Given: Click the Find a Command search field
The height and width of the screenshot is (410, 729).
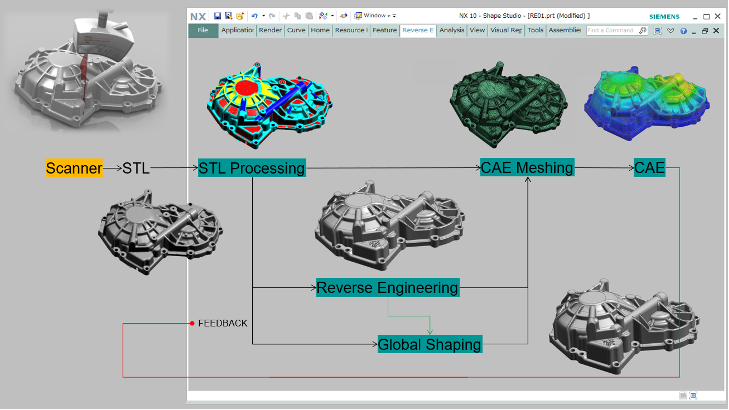Looking at the screenshot, I should (x=612, y=31).
